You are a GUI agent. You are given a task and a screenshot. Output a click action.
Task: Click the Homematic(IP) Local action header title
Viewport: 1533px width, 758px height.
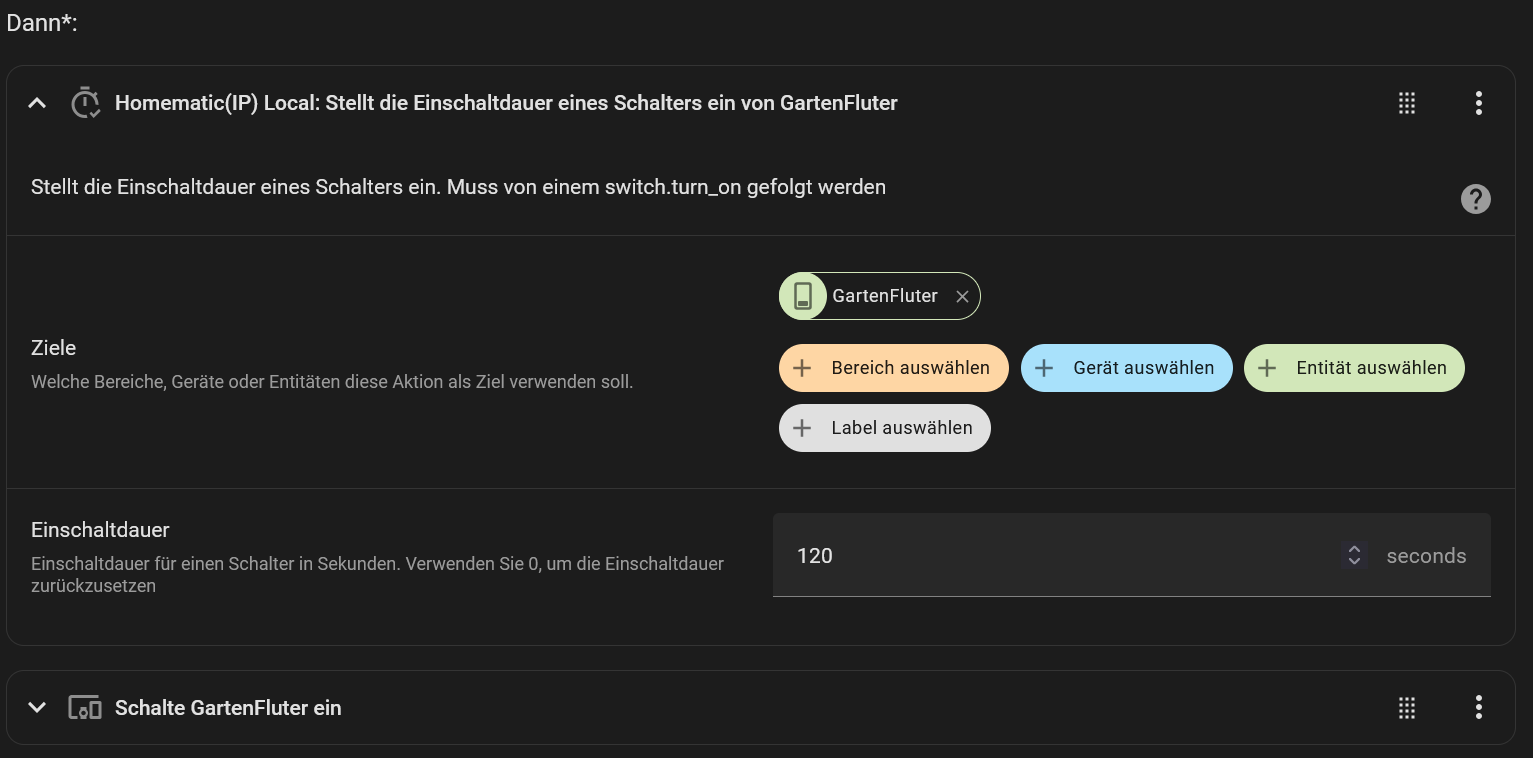pos(506,103)
